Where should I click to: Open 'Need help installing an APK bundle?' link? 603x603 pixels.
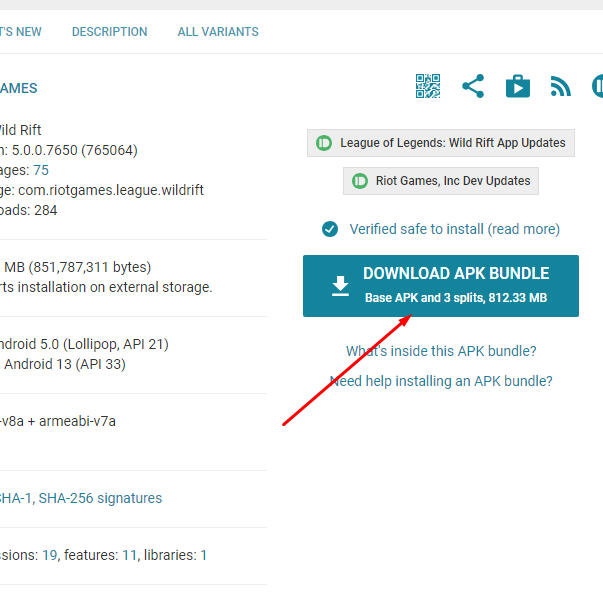[441, 381]
